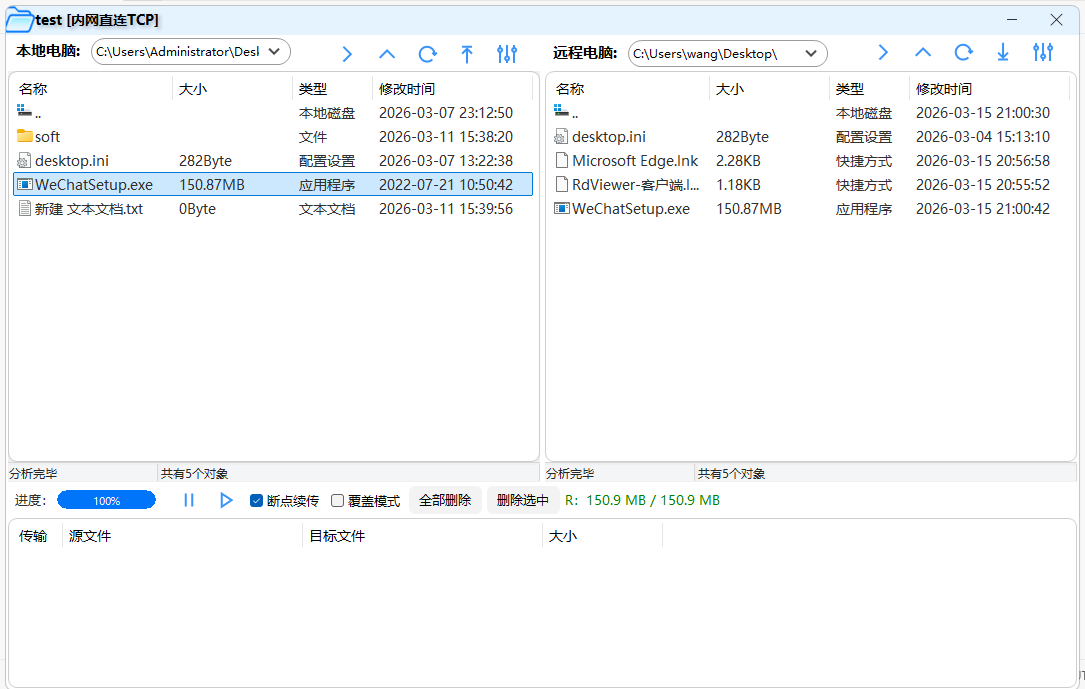1085x689 pixels.
Task: Start the transfer with play button
Action: coord(226,500)
